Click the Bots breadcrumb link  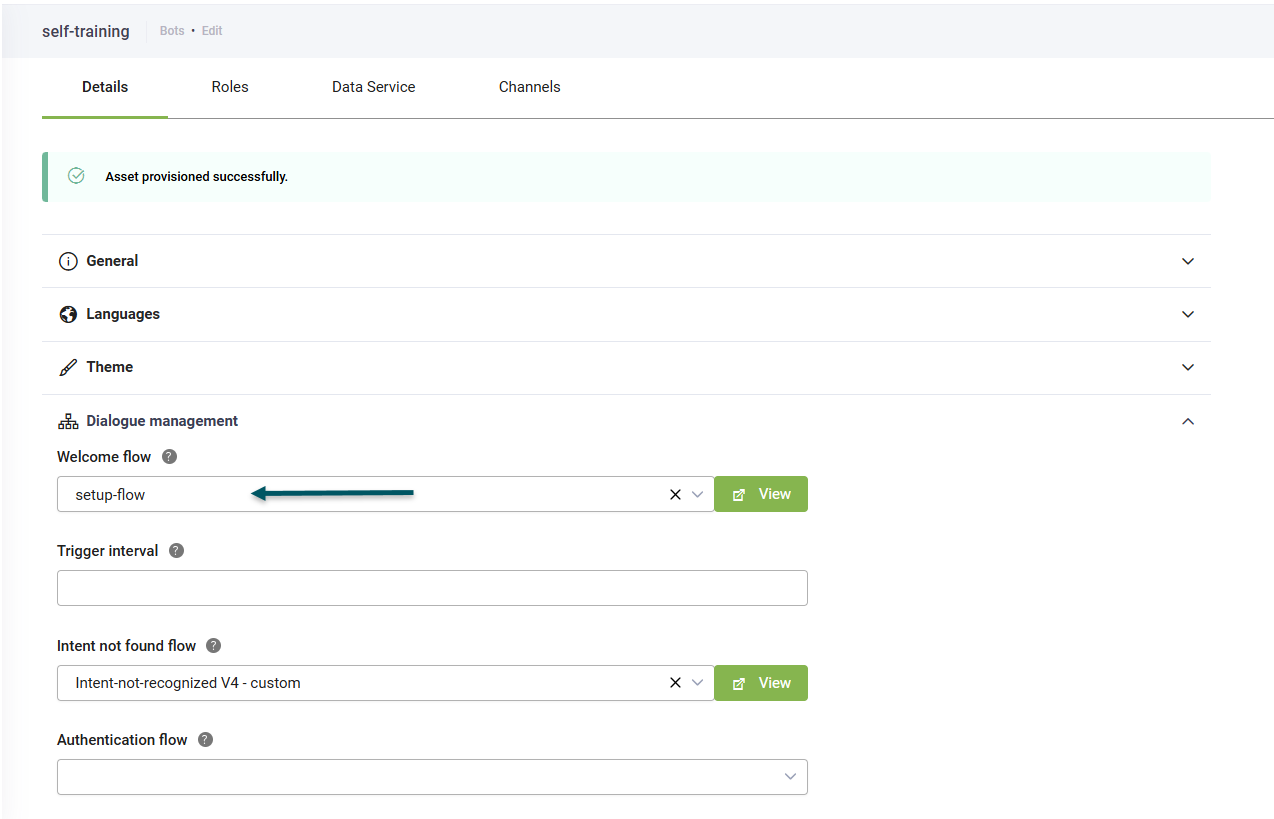click(172, 31)
